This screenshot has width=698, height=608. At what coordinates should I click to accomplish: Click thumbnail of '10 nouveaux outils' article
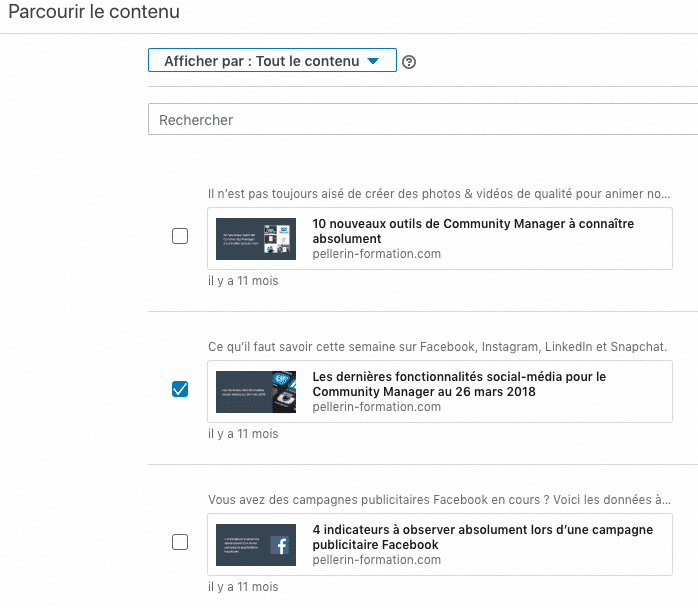click(x=256, y=239)
